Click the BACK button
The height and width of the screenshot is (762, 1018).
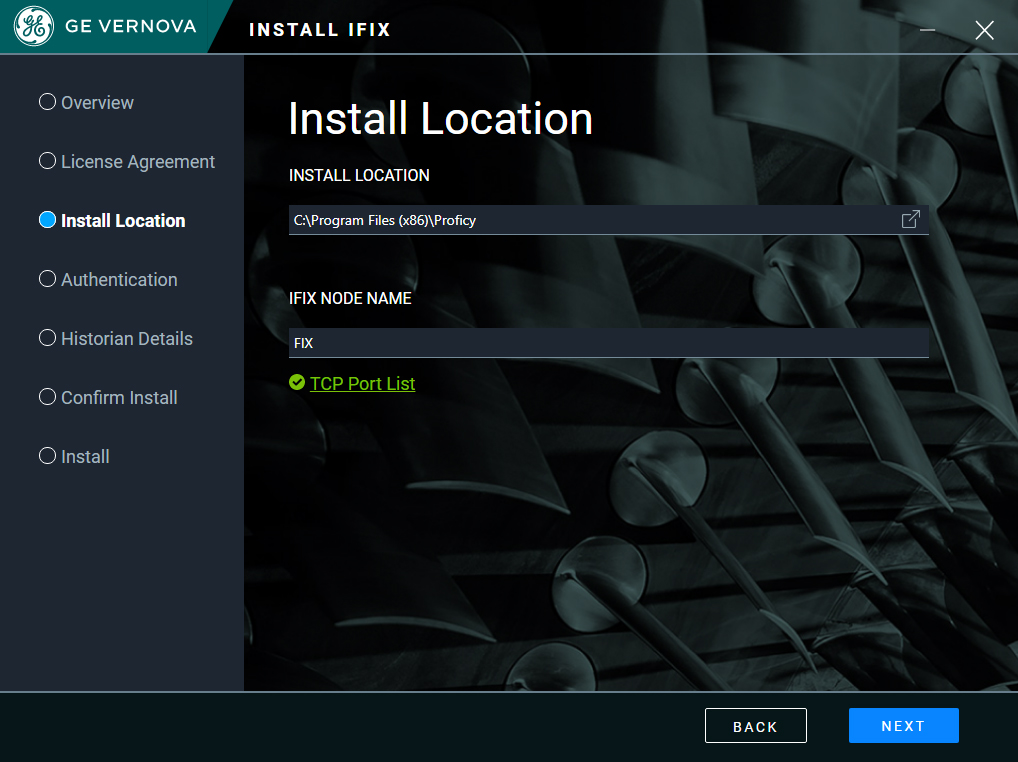pos(756,726)
